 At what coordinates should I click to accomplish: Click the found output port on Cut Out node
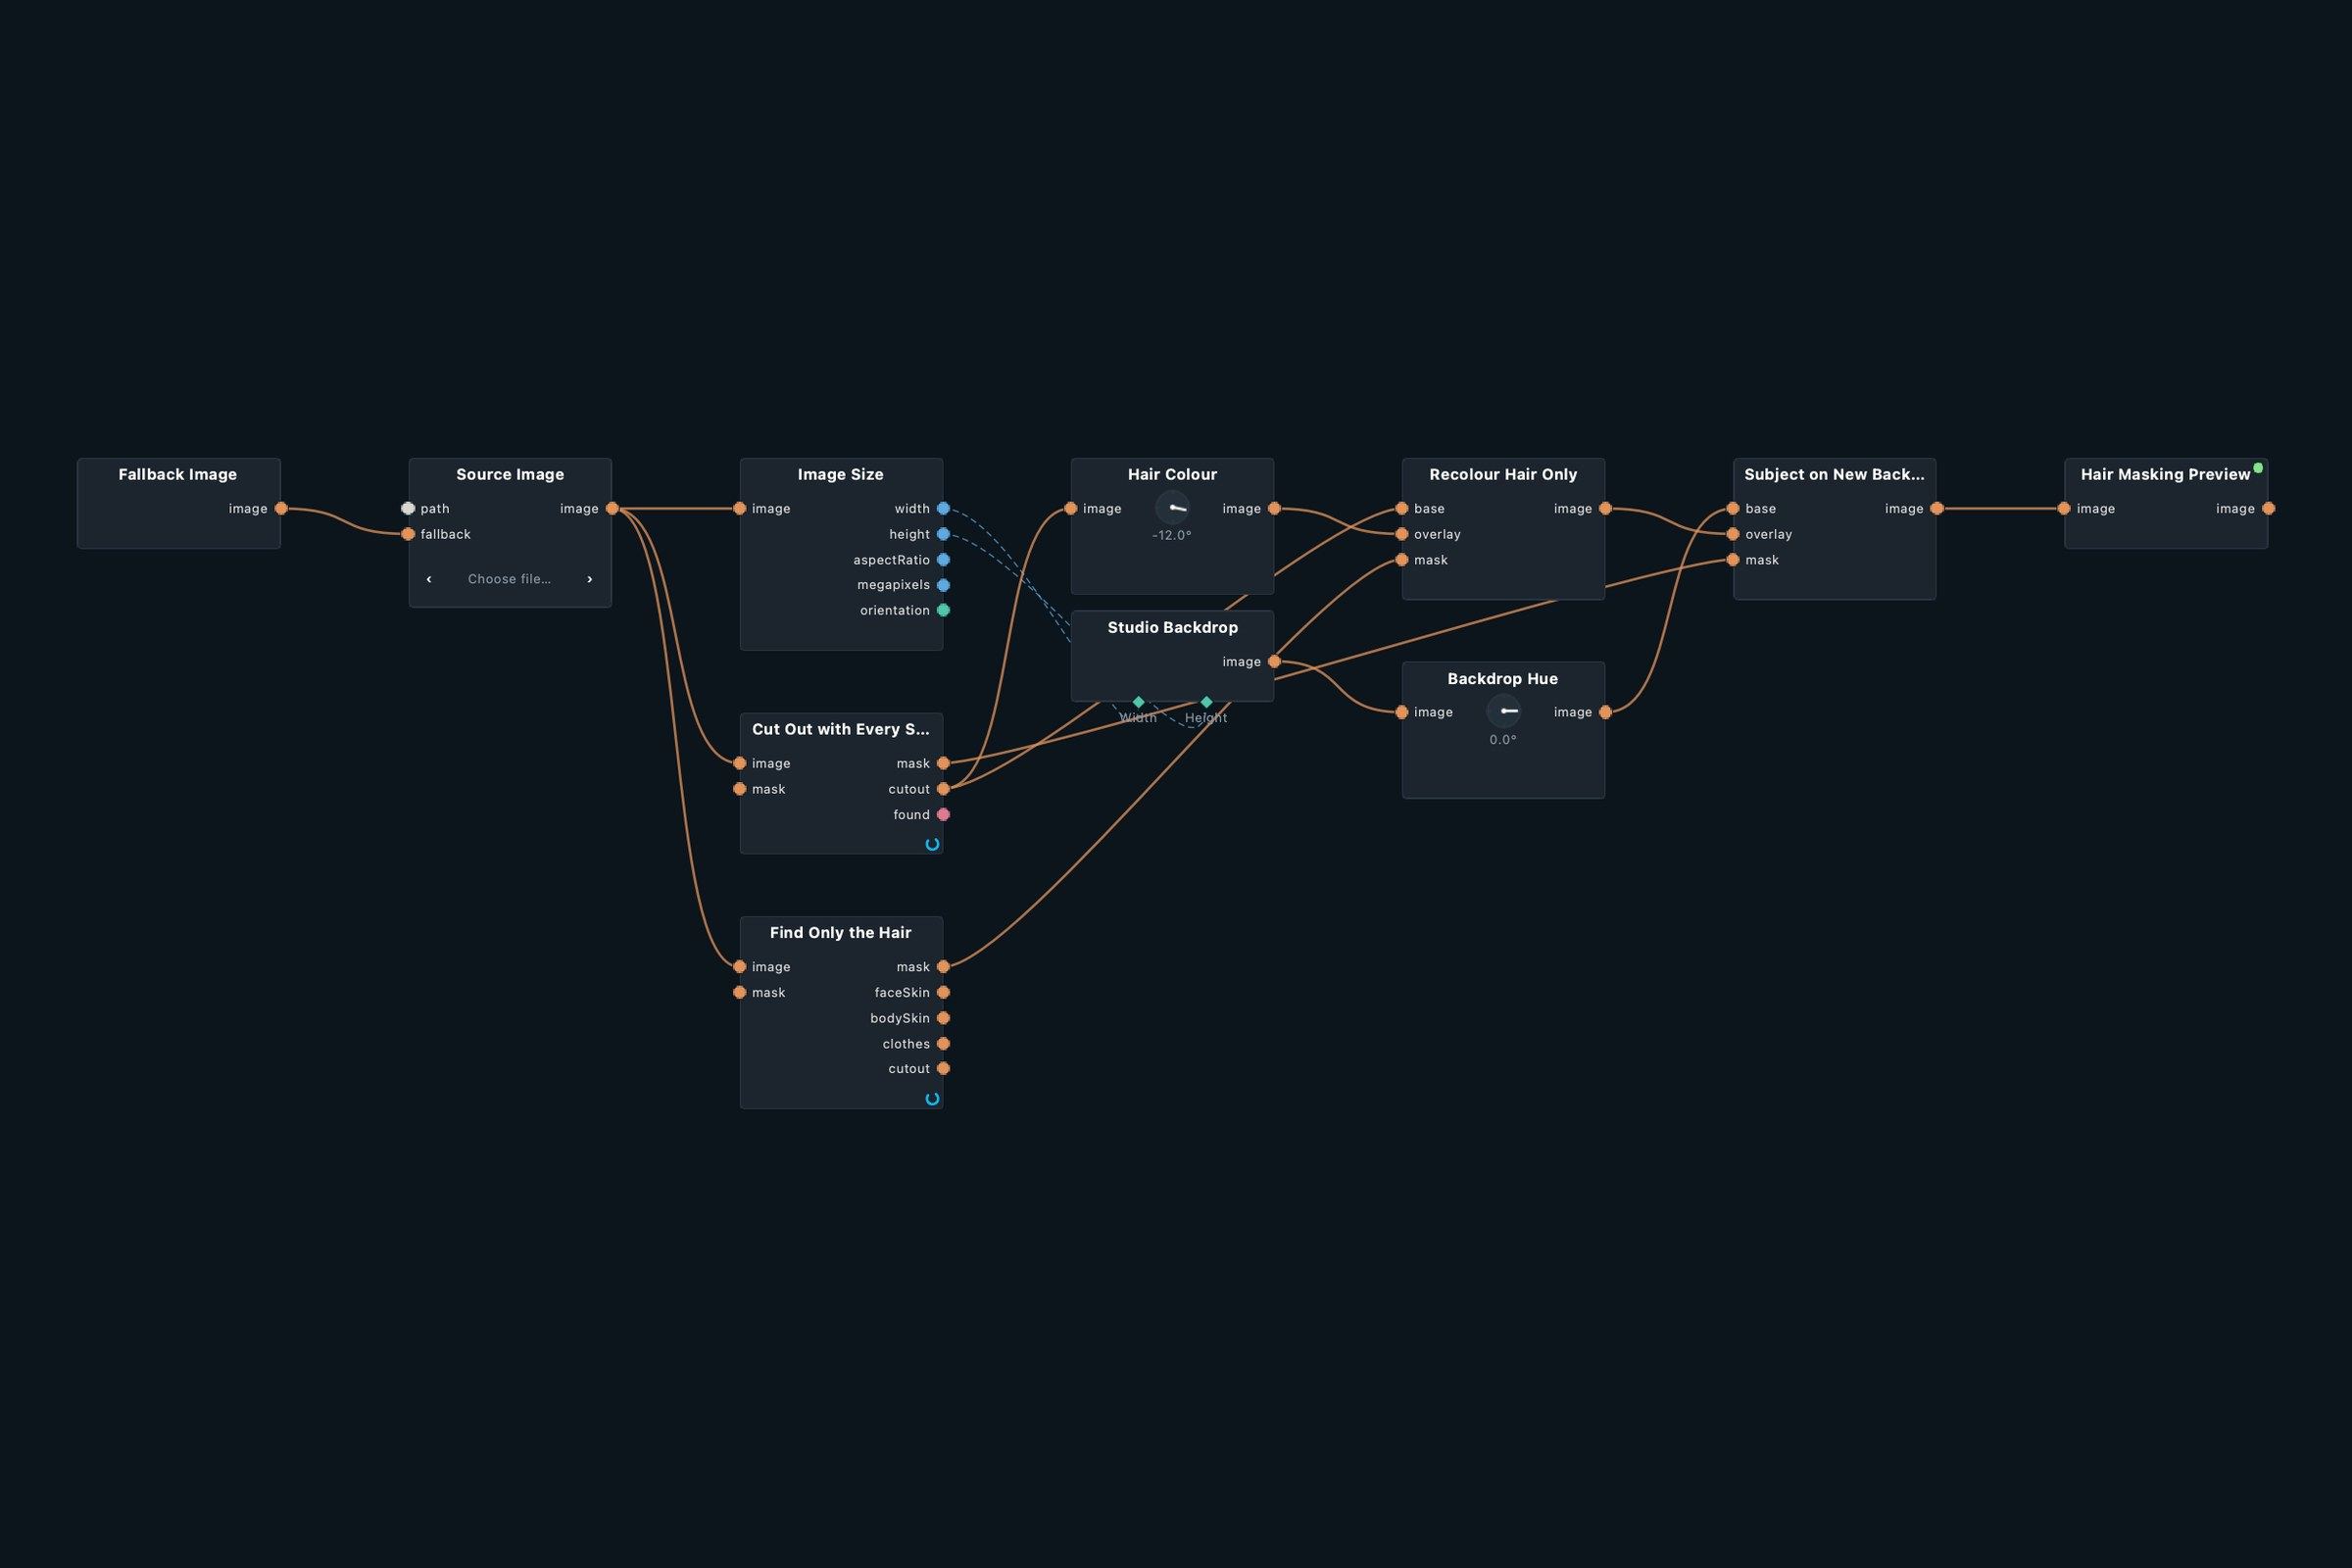coord(943,815)
